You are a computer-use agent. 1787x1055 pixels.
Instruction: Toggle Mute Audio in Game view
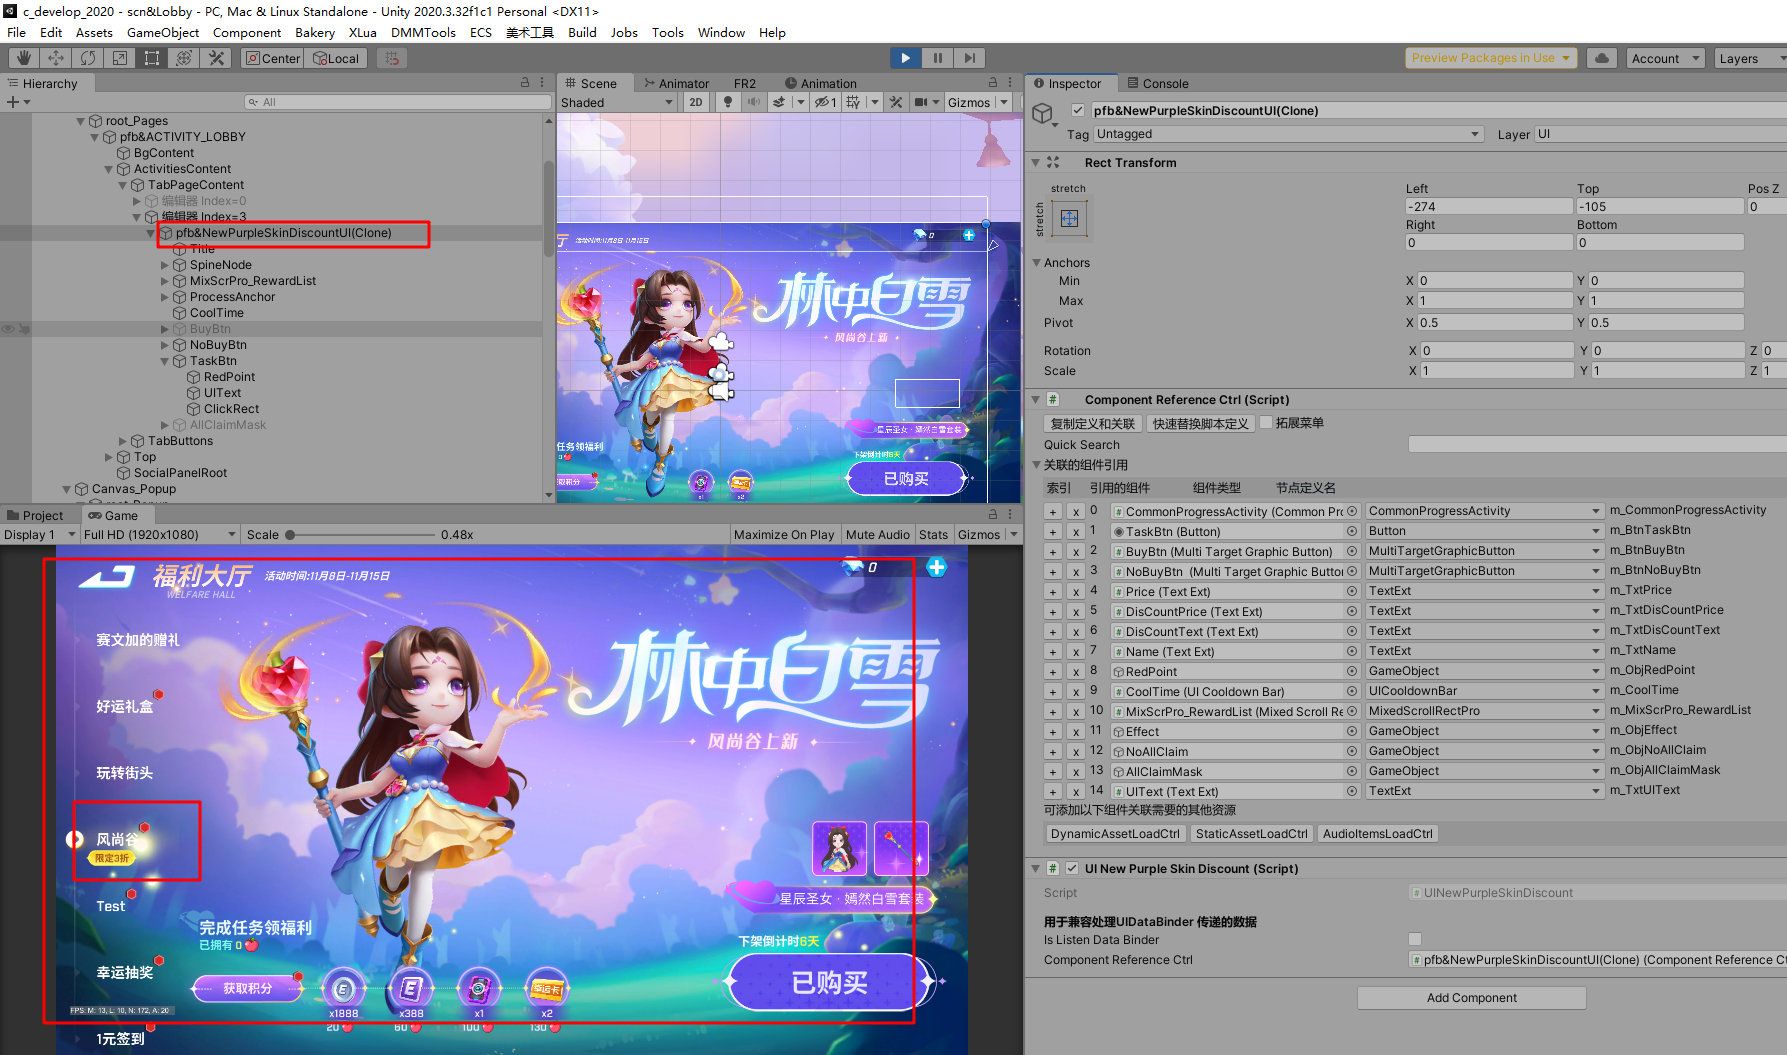(x=878, y=535)
